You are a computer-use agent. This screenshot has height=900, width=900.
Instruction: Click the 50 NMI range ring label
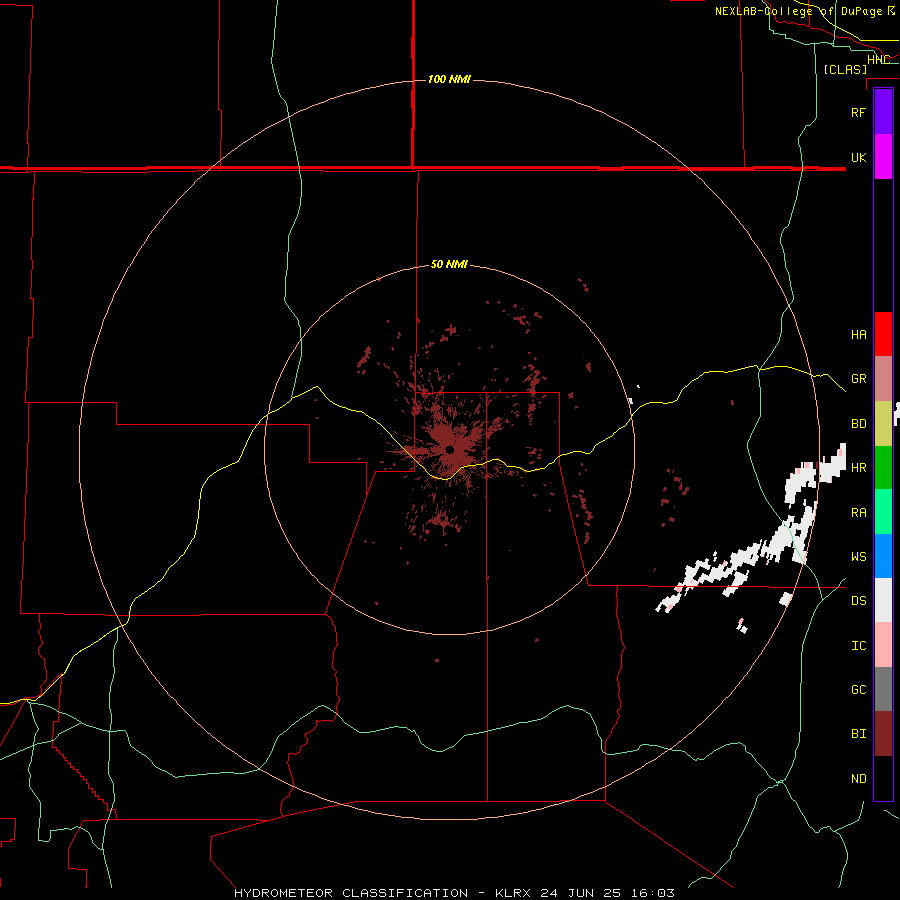coord(449,264)
